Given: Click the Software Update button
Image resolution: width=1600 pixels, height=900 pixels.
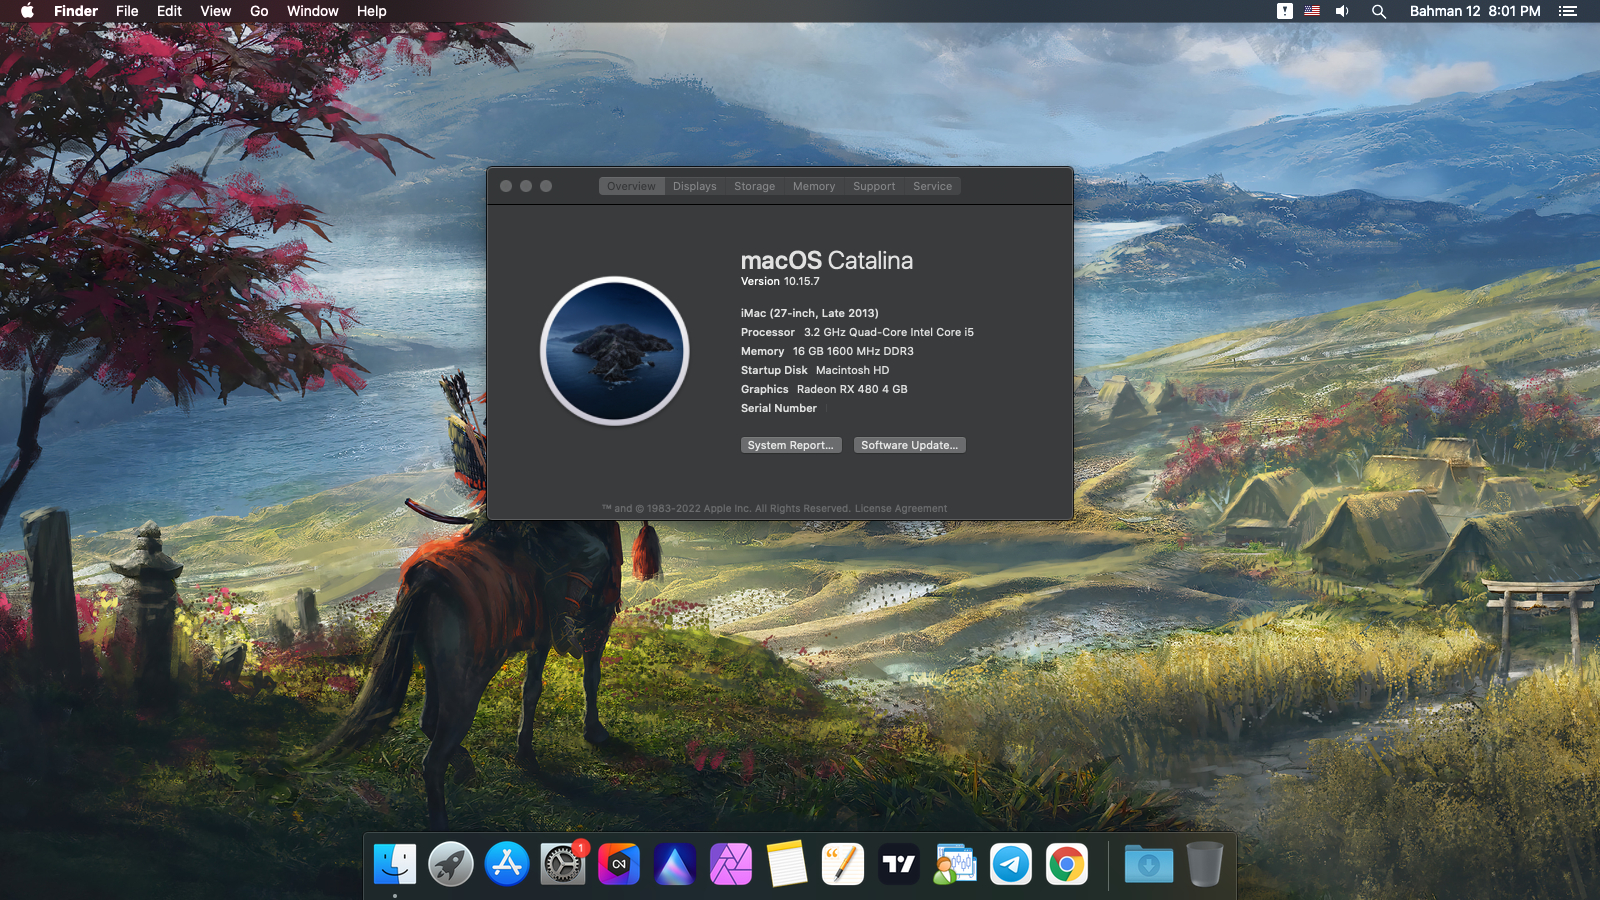Looking at the screenshot, I should point(910,445).
